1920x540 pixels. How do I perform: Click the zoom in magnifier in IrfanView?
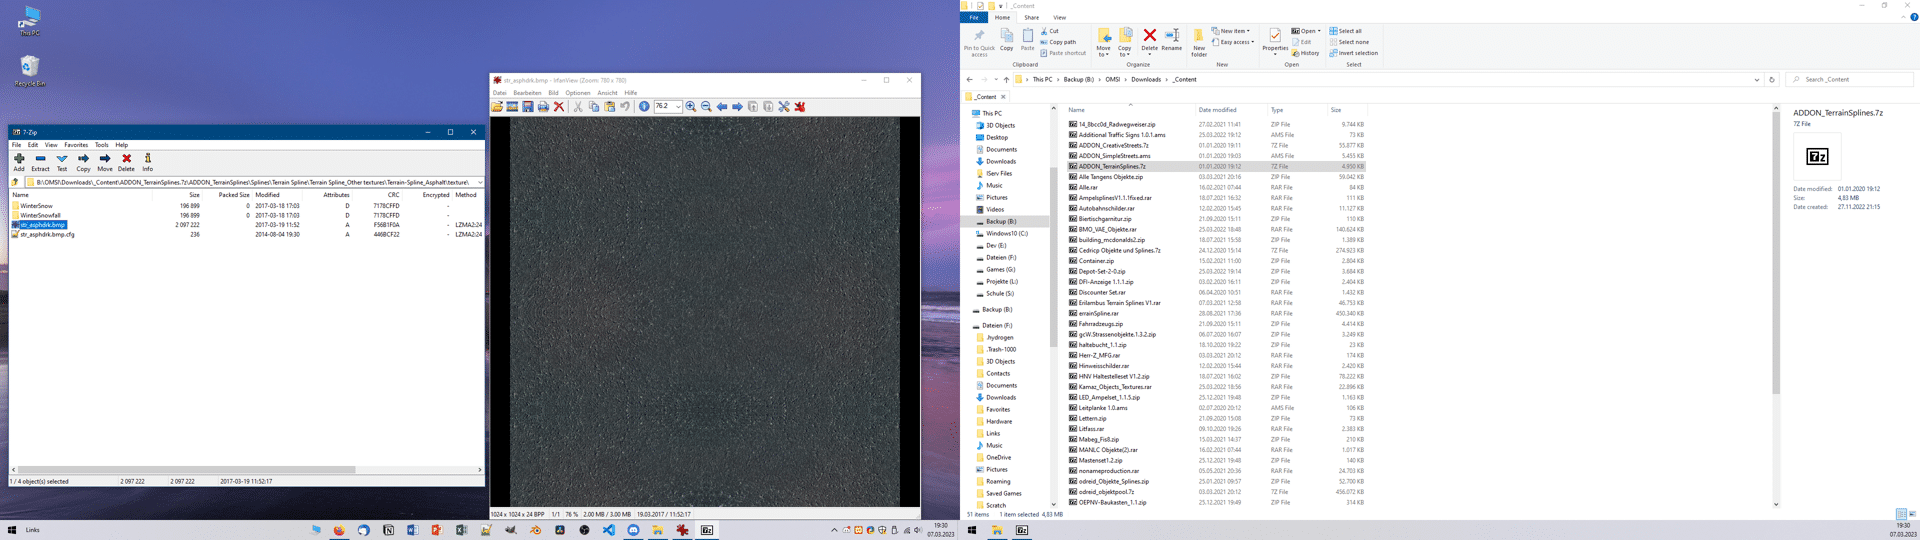coord(690,107)
